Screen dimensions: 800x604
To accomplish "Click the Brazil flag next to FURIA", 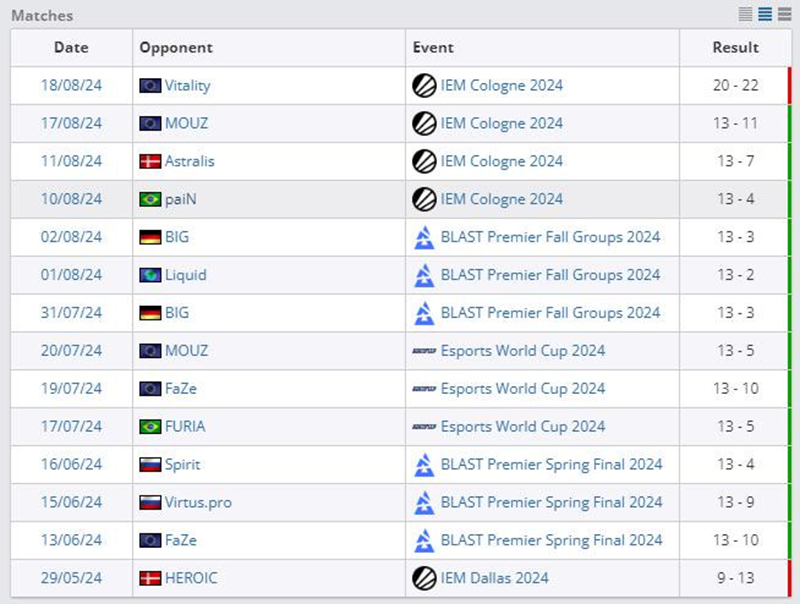I will click(x=150, y=427).
